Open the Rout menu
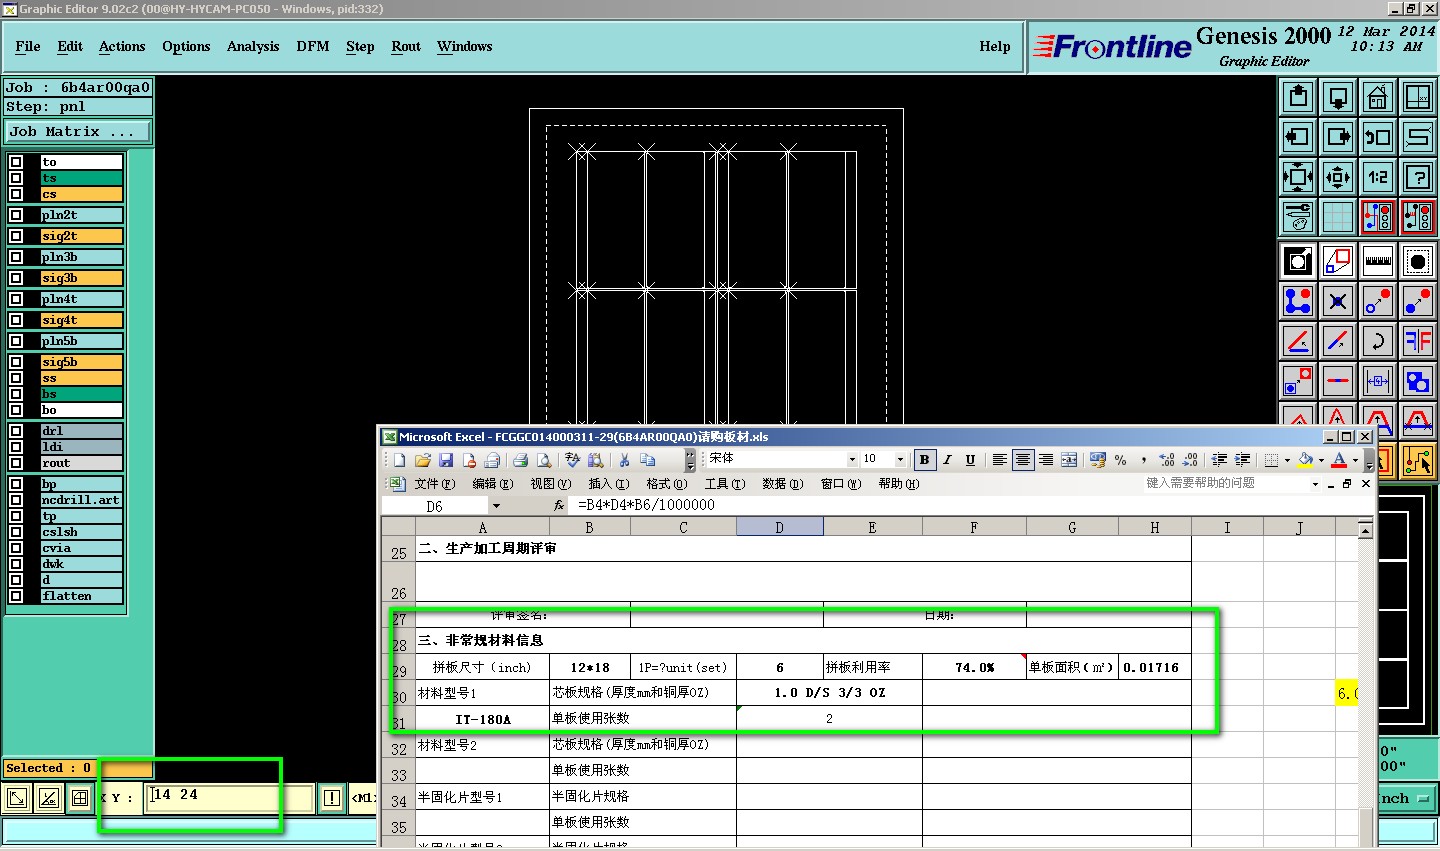 point(406,47)
